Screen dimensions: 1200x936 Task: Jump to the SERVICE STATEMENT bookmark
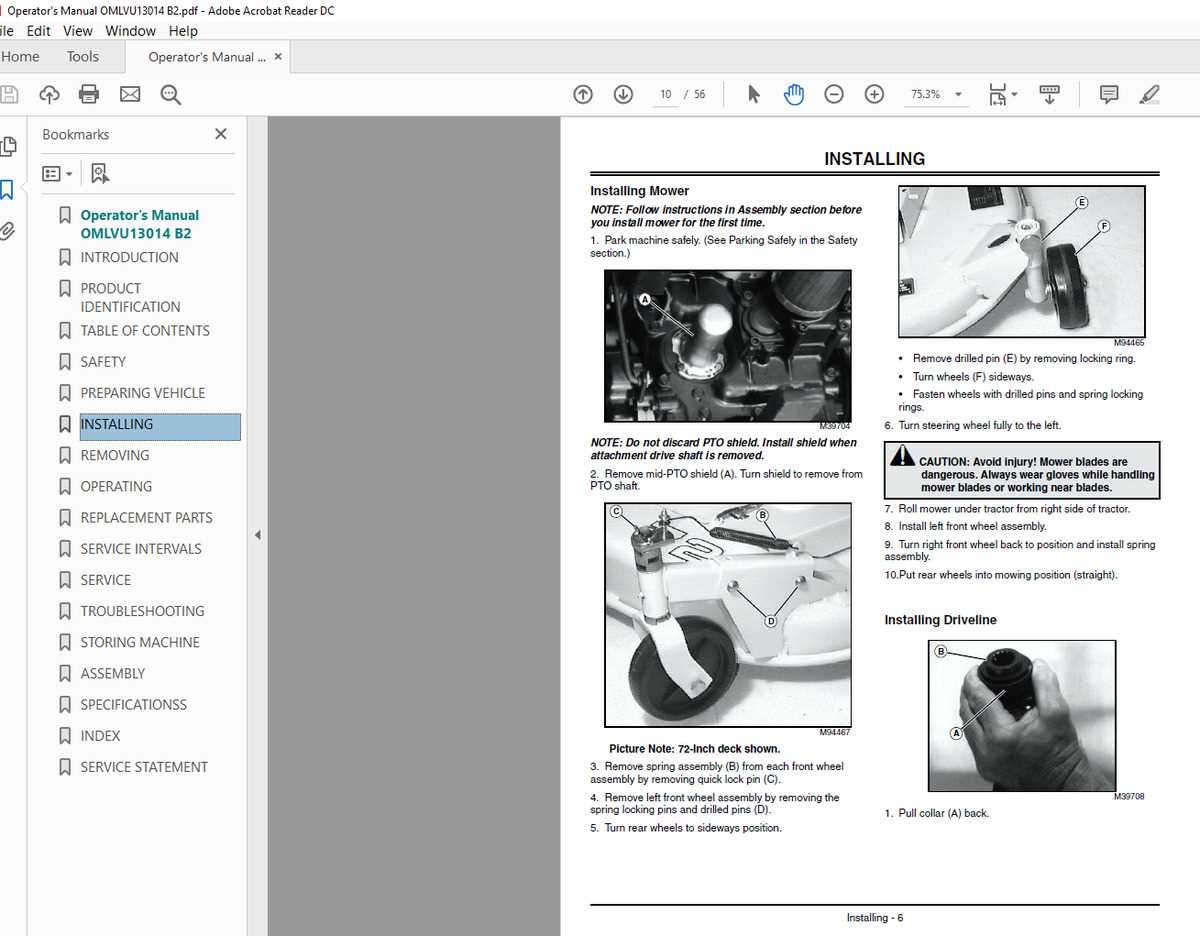coord(144,767)
